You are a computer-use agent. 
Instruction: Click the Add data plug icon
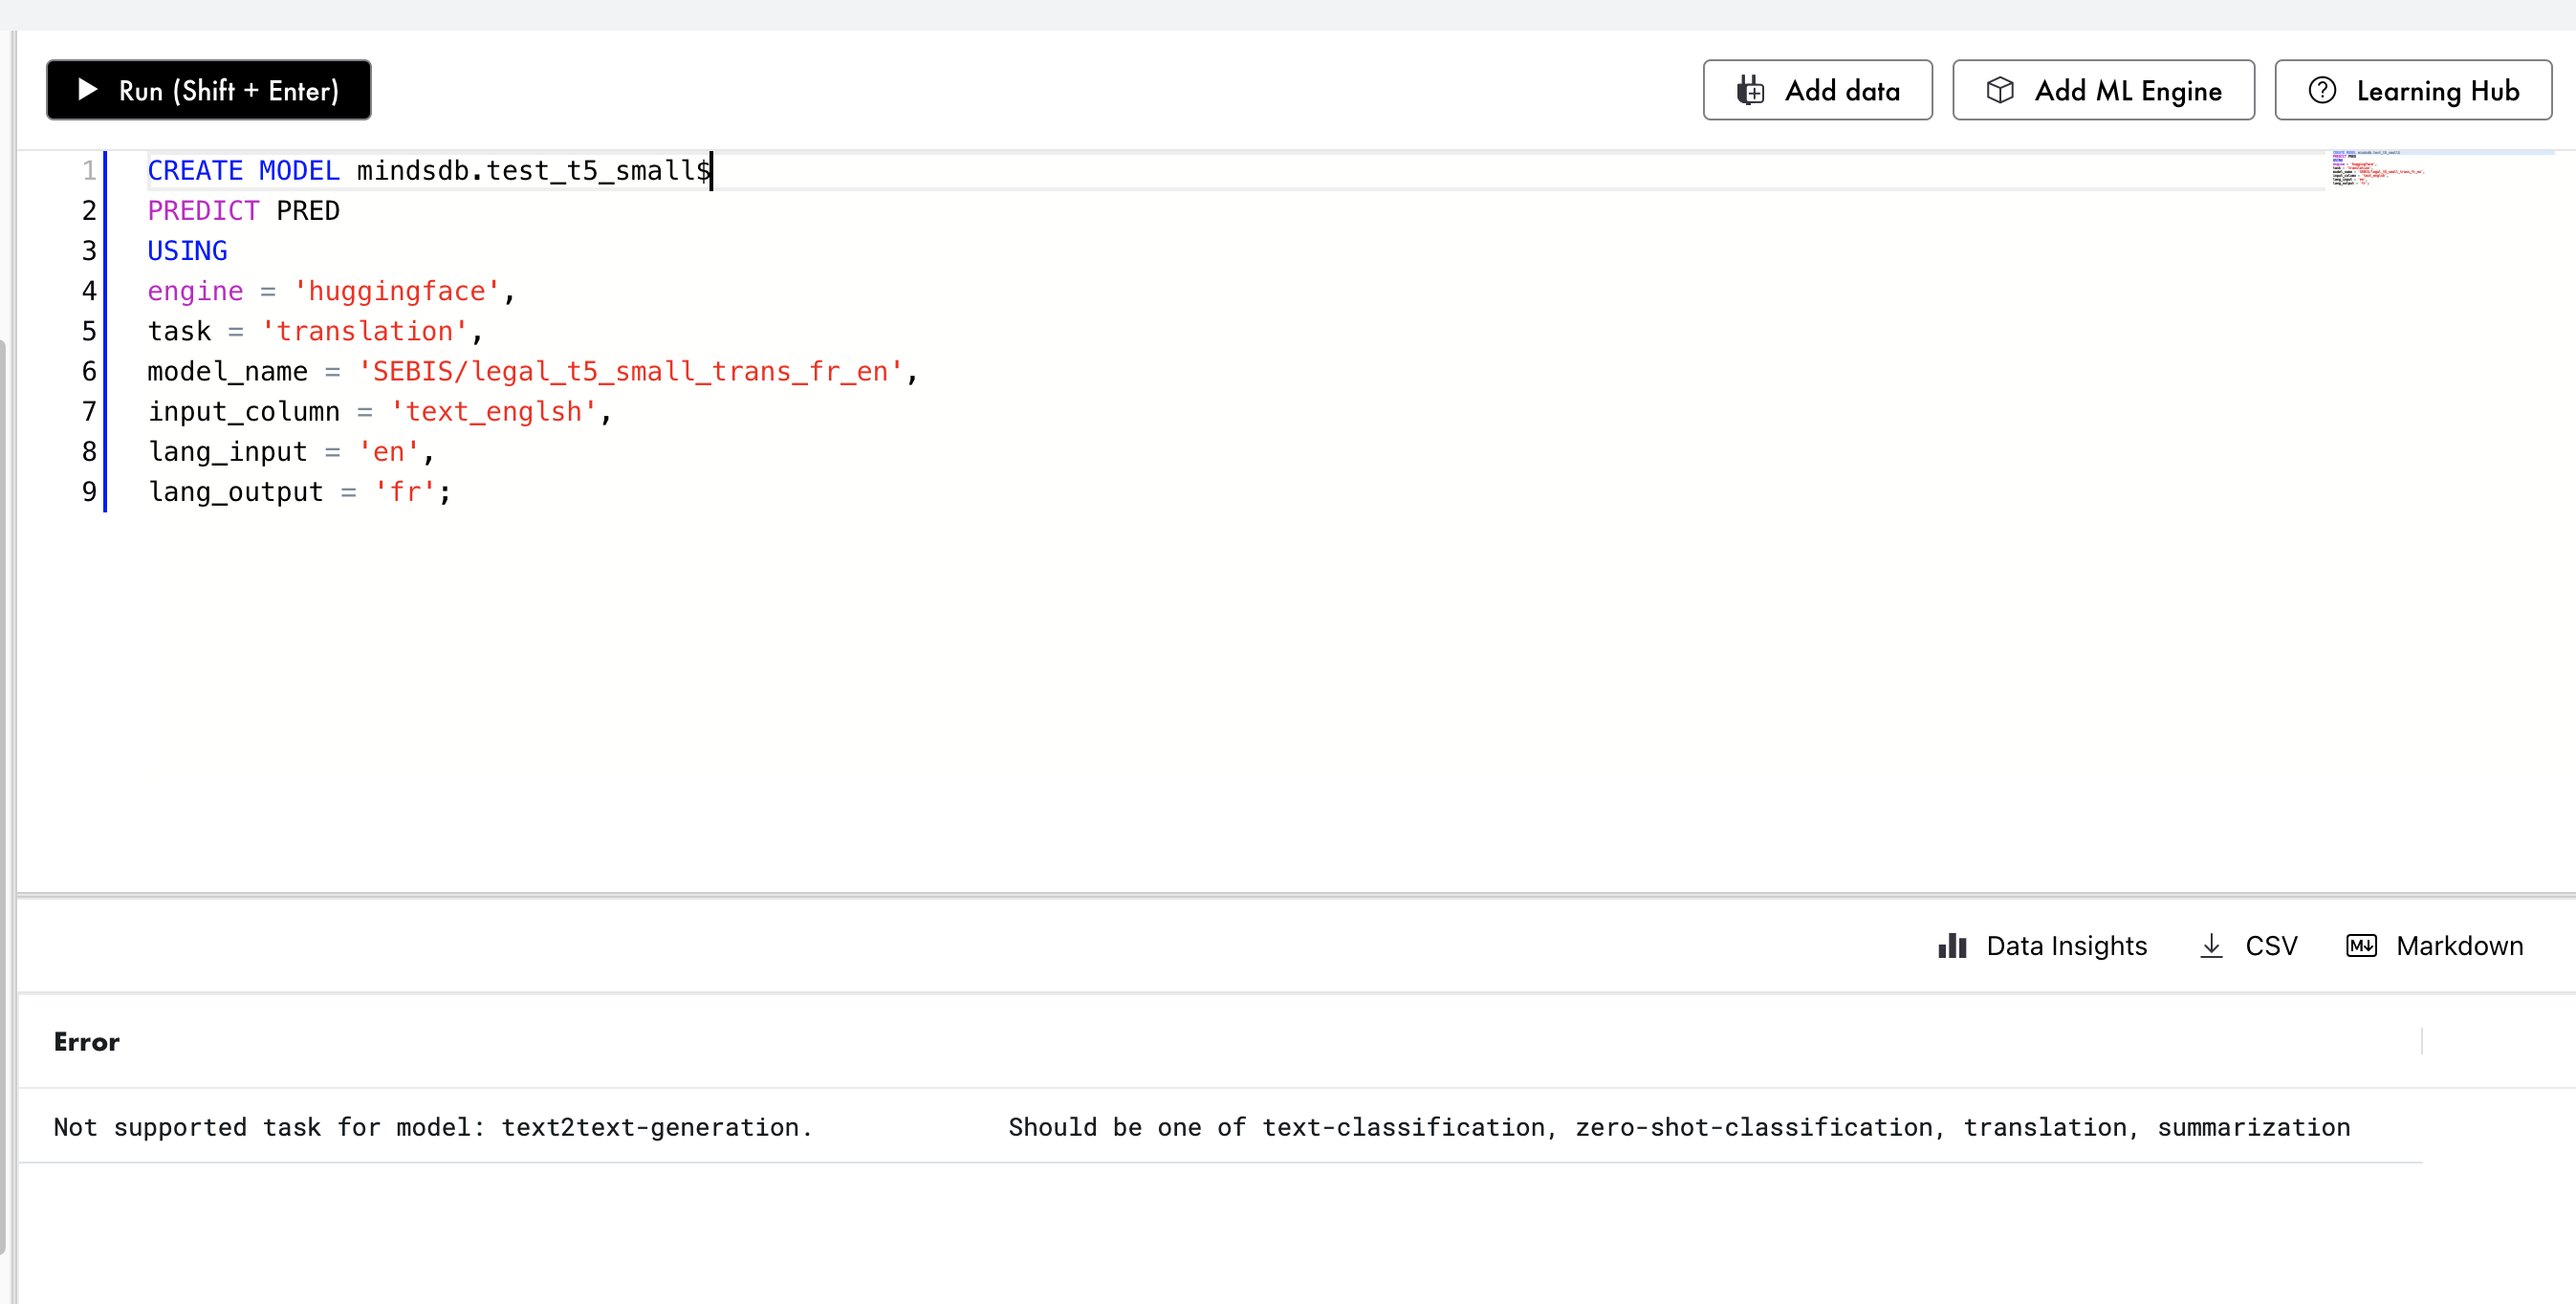pos(1750,90)
